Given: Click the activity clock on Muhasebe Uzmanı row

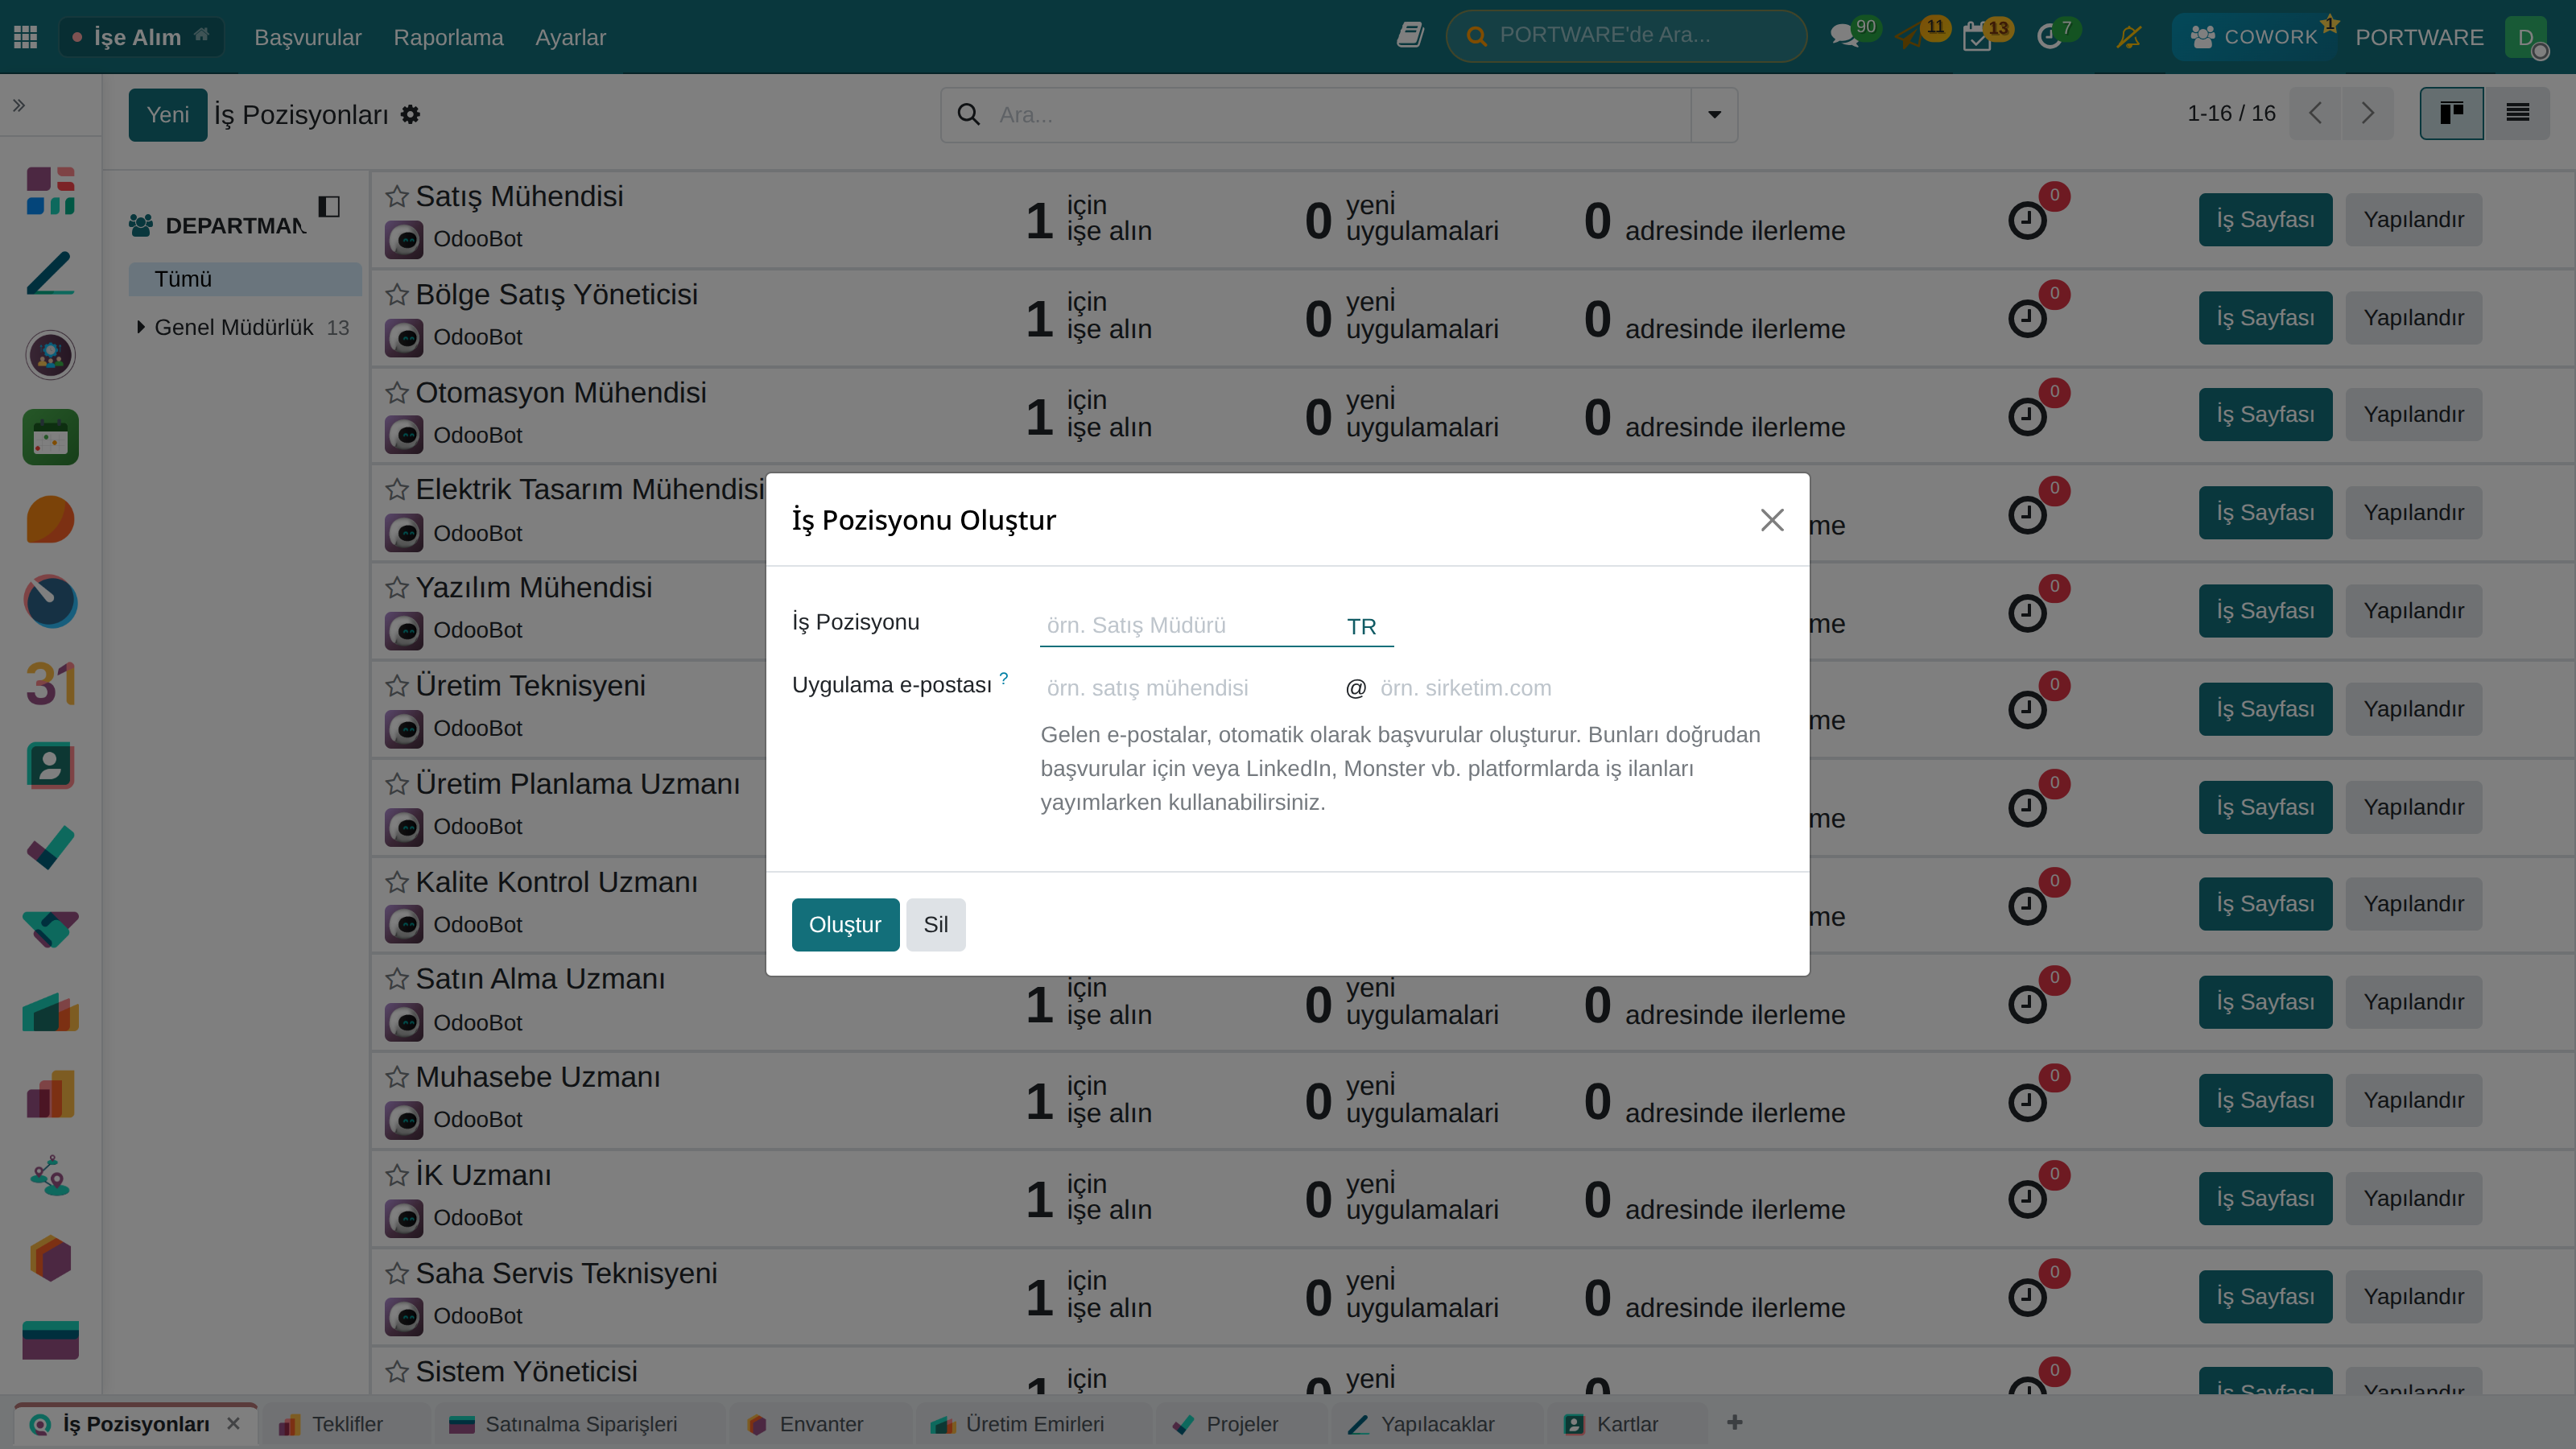Looking at the screenshot, I should coord(2027,1102).
